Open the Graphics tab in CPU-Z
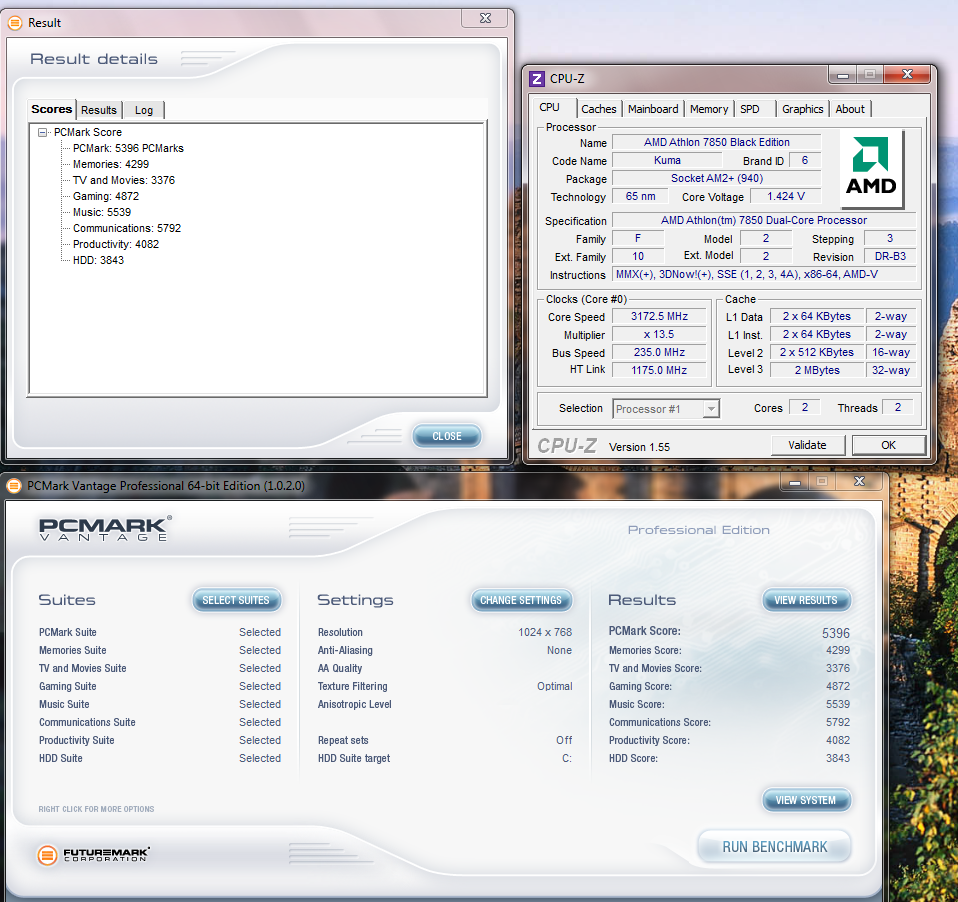Screen dimensions: 958x902 tap(802, 109)
